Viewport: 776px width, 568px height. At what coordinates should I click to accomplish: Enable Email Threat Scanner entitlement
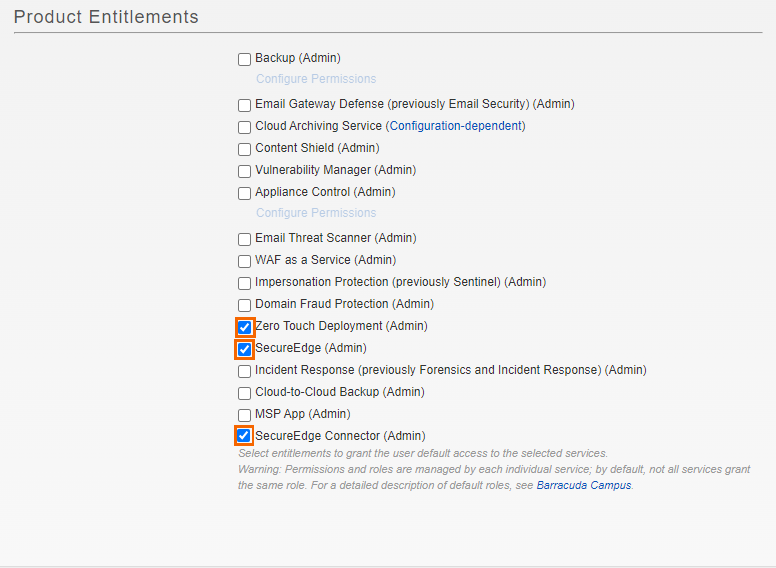pyautogui.click(x=244, y=239)
